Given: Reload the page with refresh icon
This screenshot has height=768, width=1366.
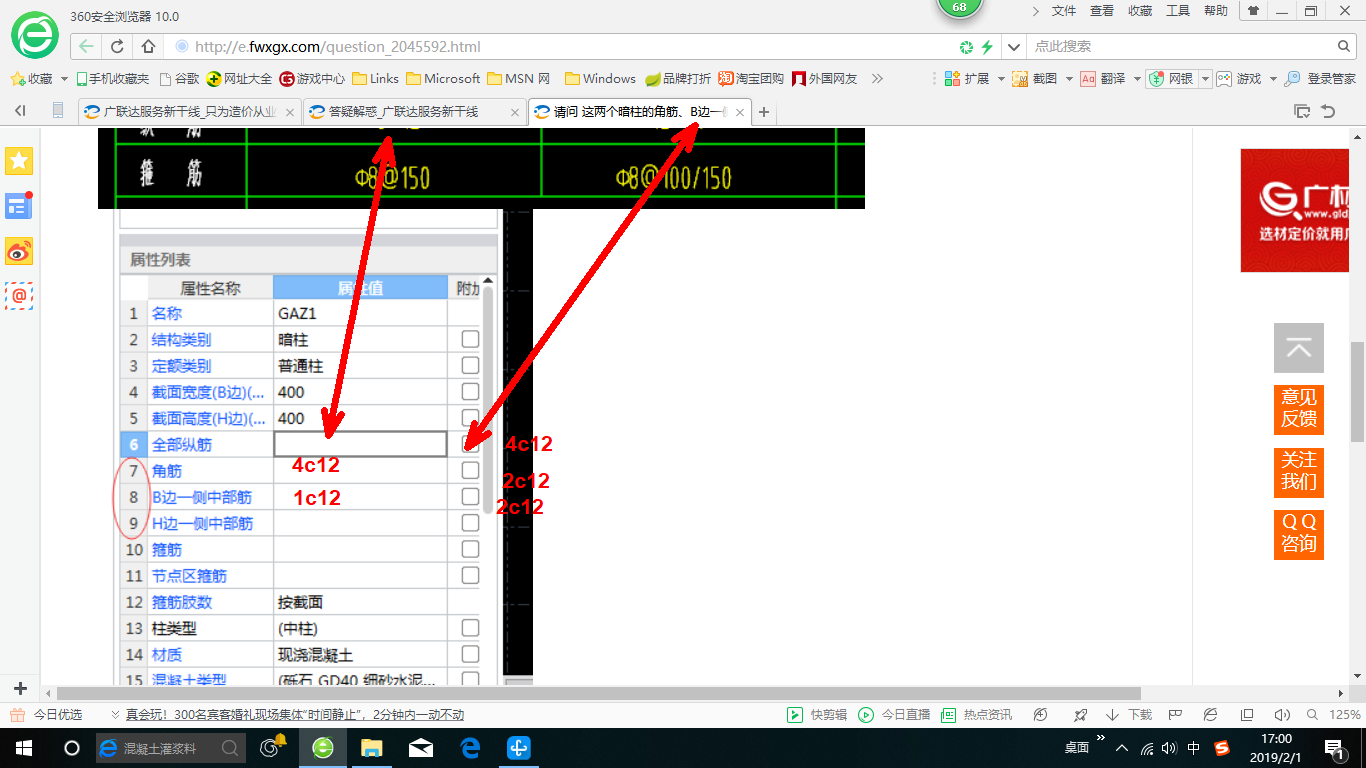Looking at the screenshot, I should (x=118, y=46).
